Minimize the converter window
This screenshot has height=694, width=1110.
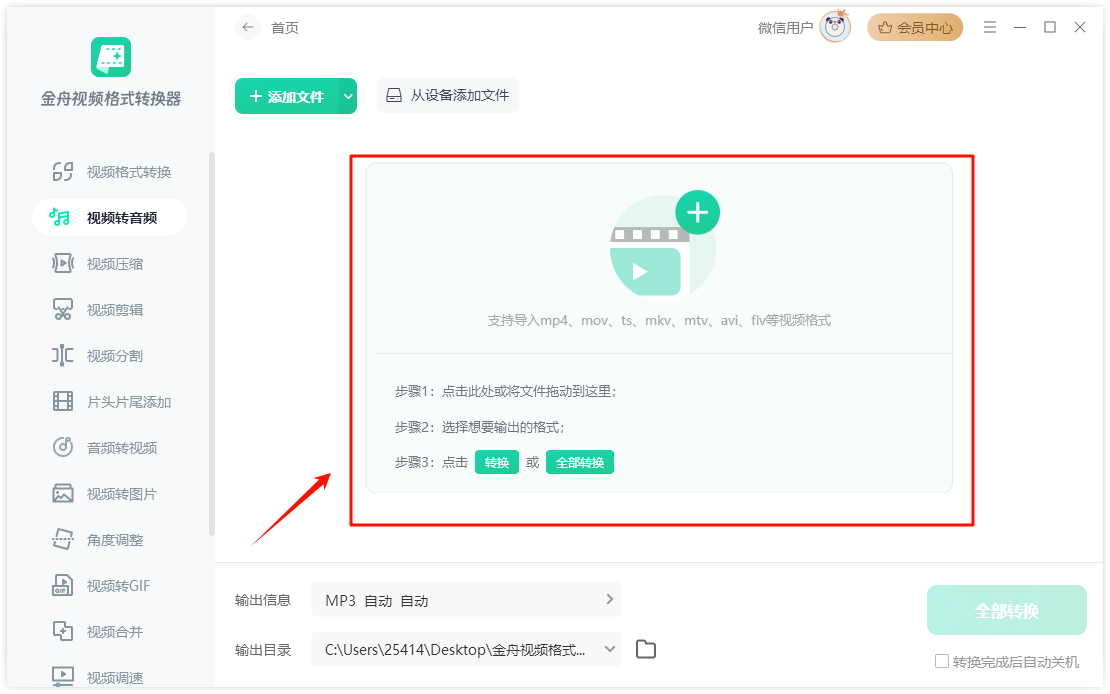pos(1019,28)
